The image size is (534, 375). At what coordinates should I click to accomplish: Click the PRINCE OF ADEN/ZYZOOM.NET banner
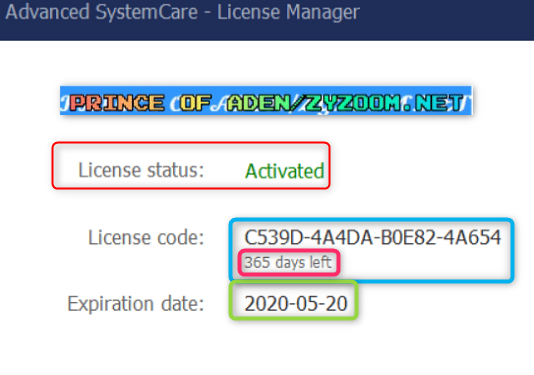pyautogui.click(x=266, y=100)
